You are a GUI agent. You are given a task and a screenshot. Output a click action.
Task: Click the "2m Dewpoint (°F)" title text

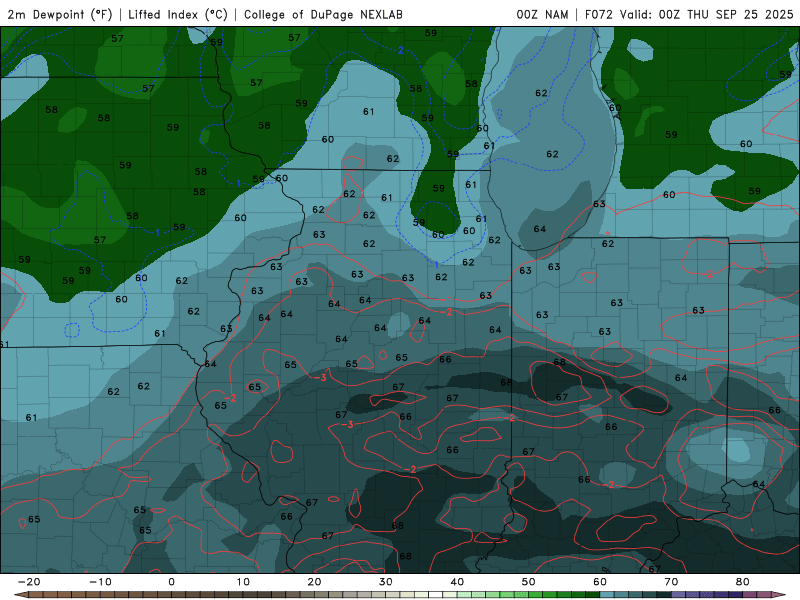[60, 14]
